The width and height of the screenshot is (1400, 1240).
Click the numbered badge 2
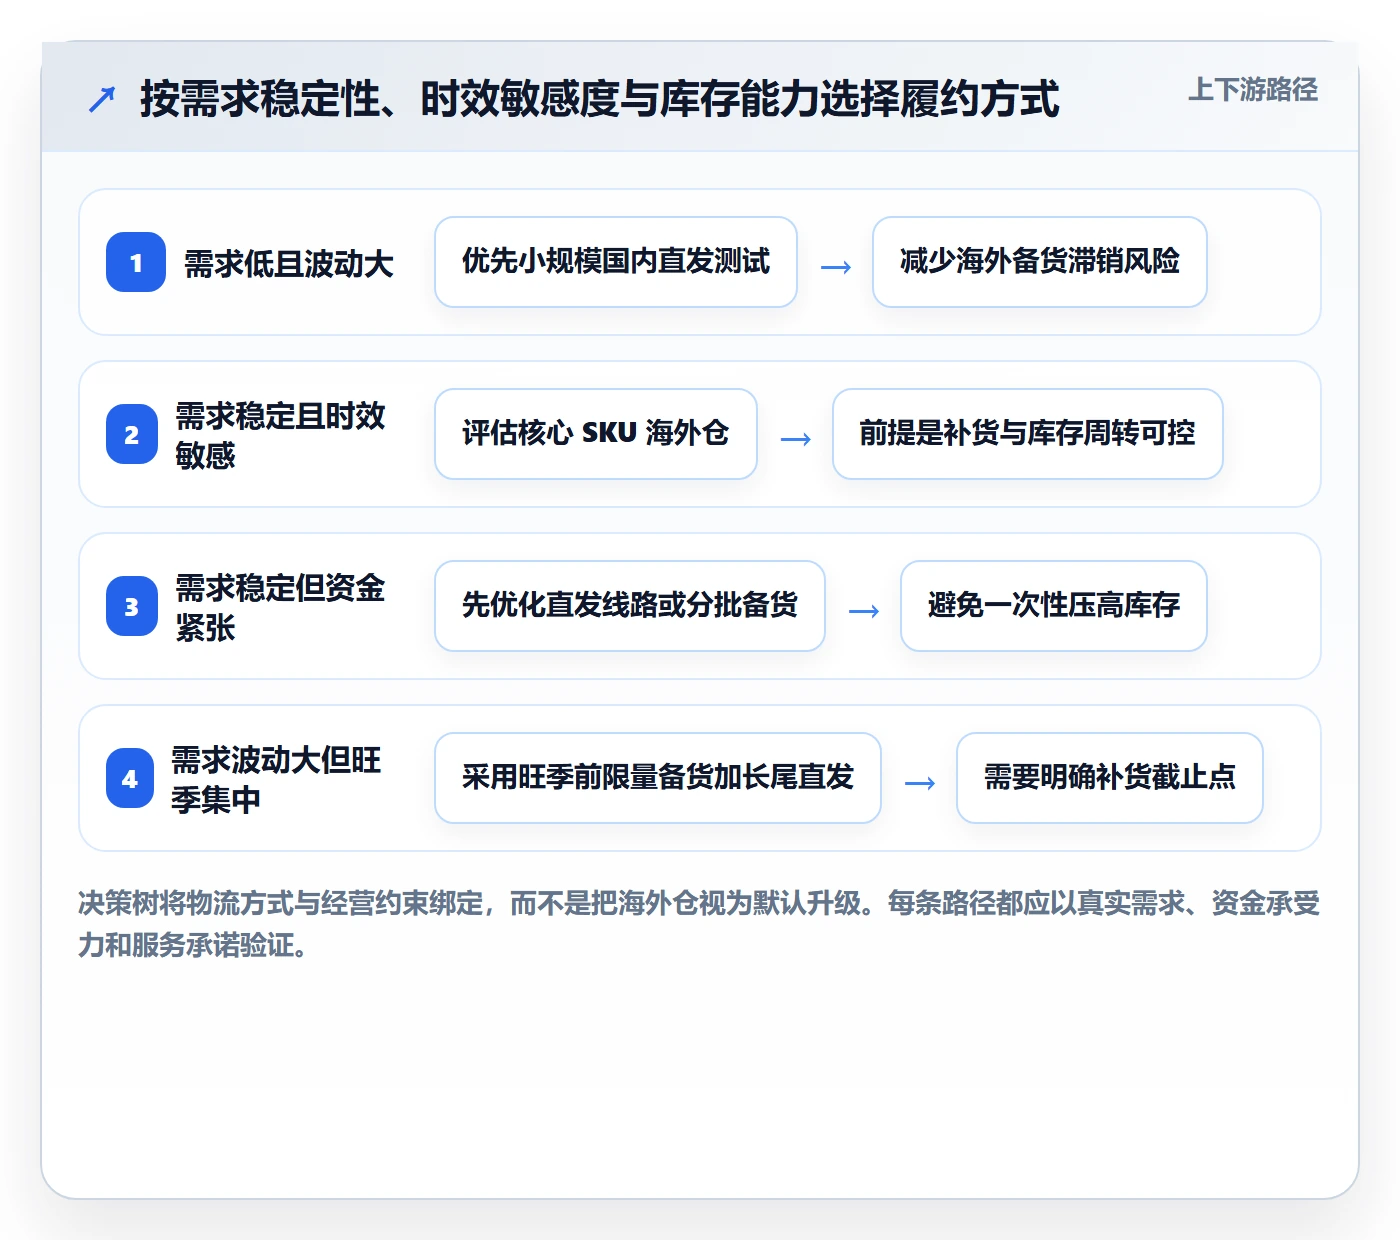click(x=132, y=434)
